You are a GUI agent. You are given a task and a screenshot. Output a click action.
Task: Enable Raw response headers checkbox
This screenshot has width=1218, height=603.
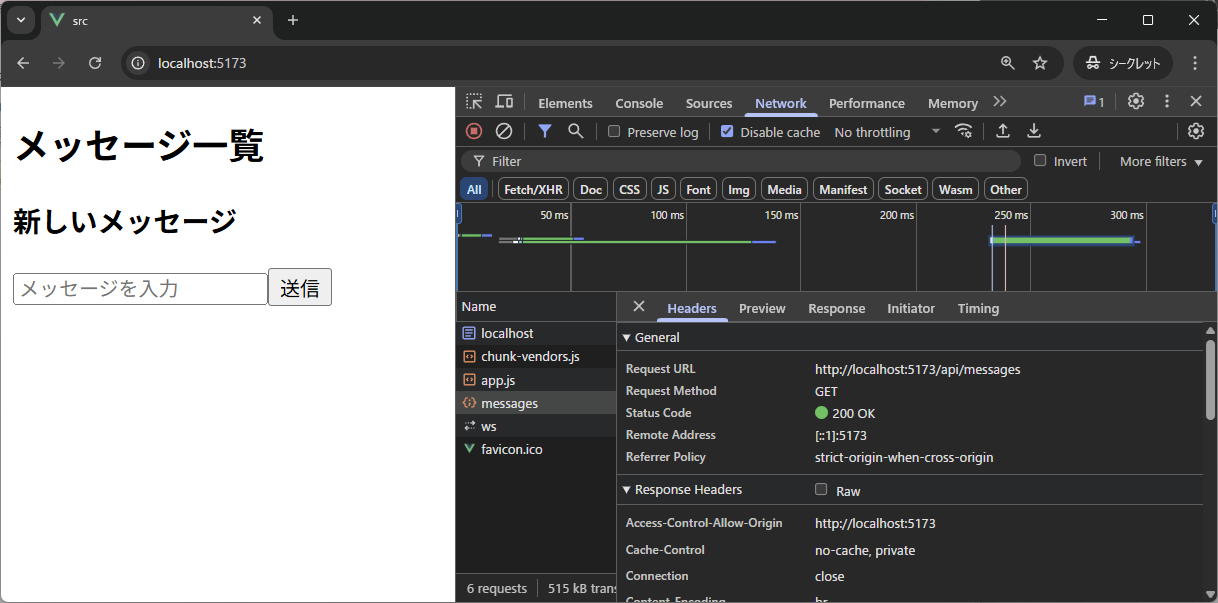pos(821,489)
